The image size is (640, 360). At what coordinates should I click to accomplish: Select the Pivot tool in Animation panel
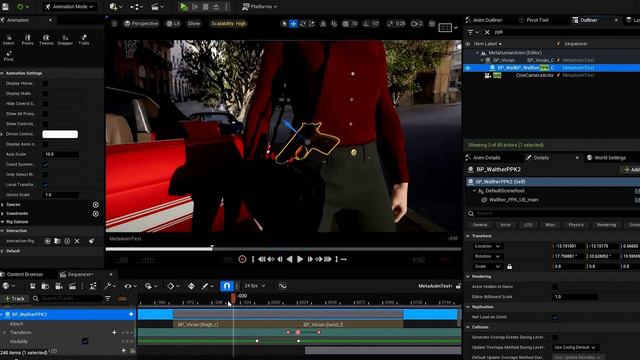coord(9,56)
